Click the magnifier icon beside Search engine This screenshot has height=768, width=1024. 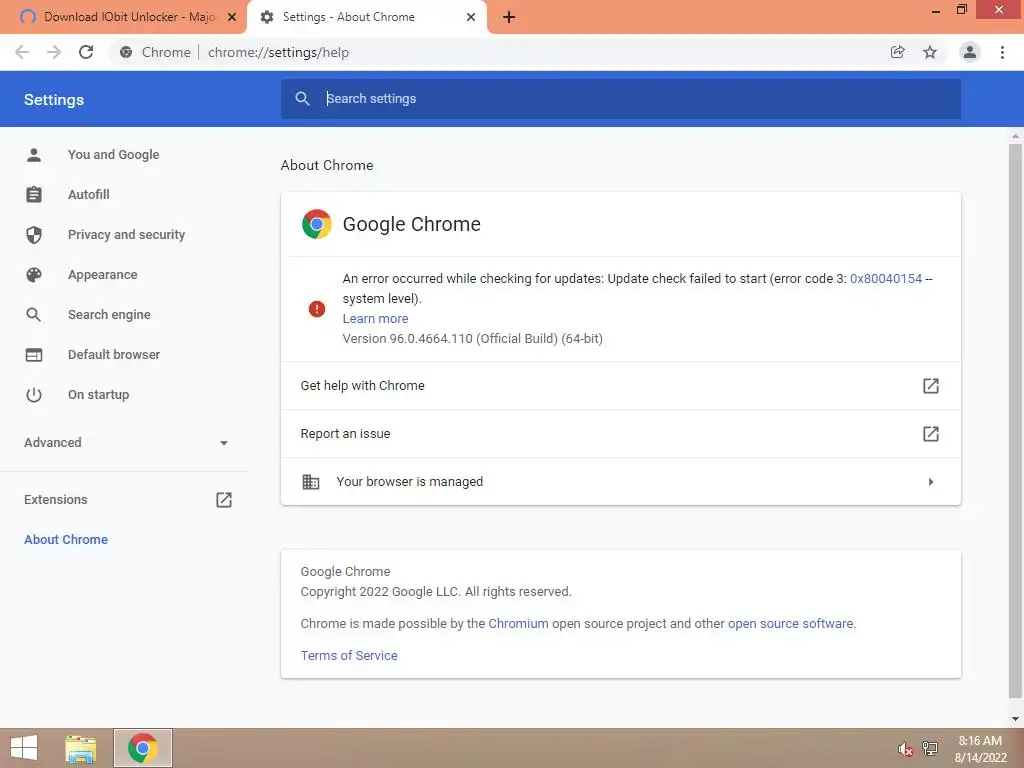(34, 315)
